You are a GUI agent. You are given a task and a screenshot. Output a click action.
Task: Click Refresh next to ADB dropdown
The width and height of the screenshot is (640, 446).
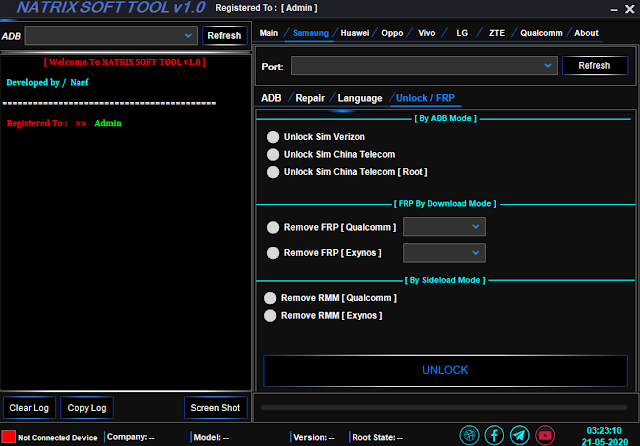224,36
